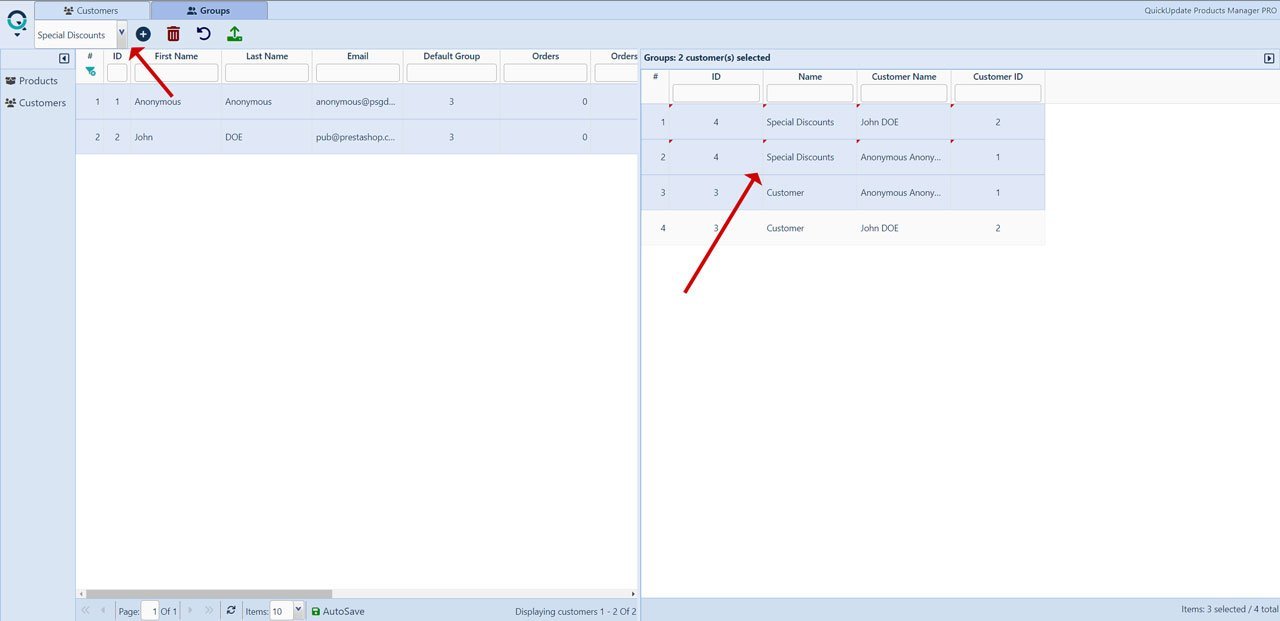Go to next page of customers
Viewport: 1280px width, 621px height.
point(191,610)
